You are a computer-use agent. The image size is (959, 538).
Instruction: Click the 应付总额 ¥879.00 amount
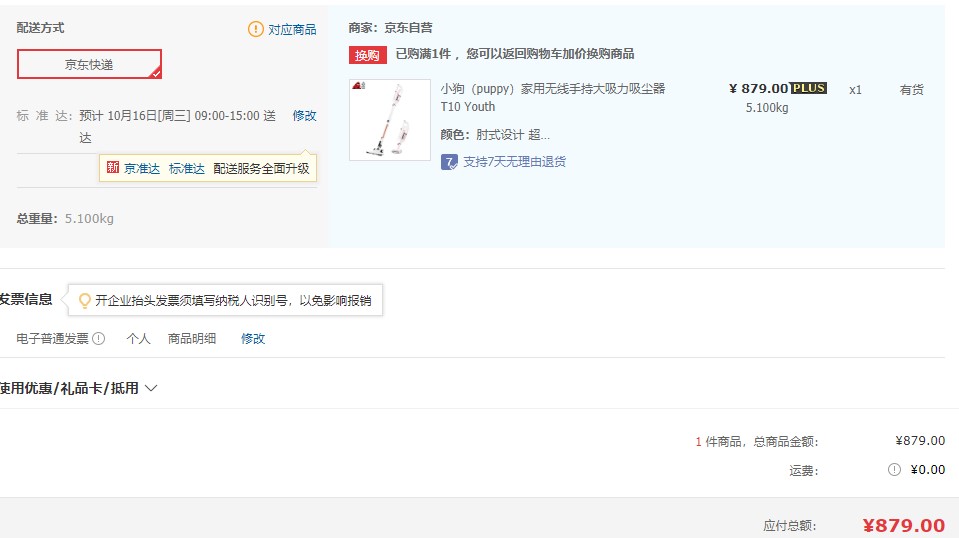pyautogui.click(x=903, y=525)
